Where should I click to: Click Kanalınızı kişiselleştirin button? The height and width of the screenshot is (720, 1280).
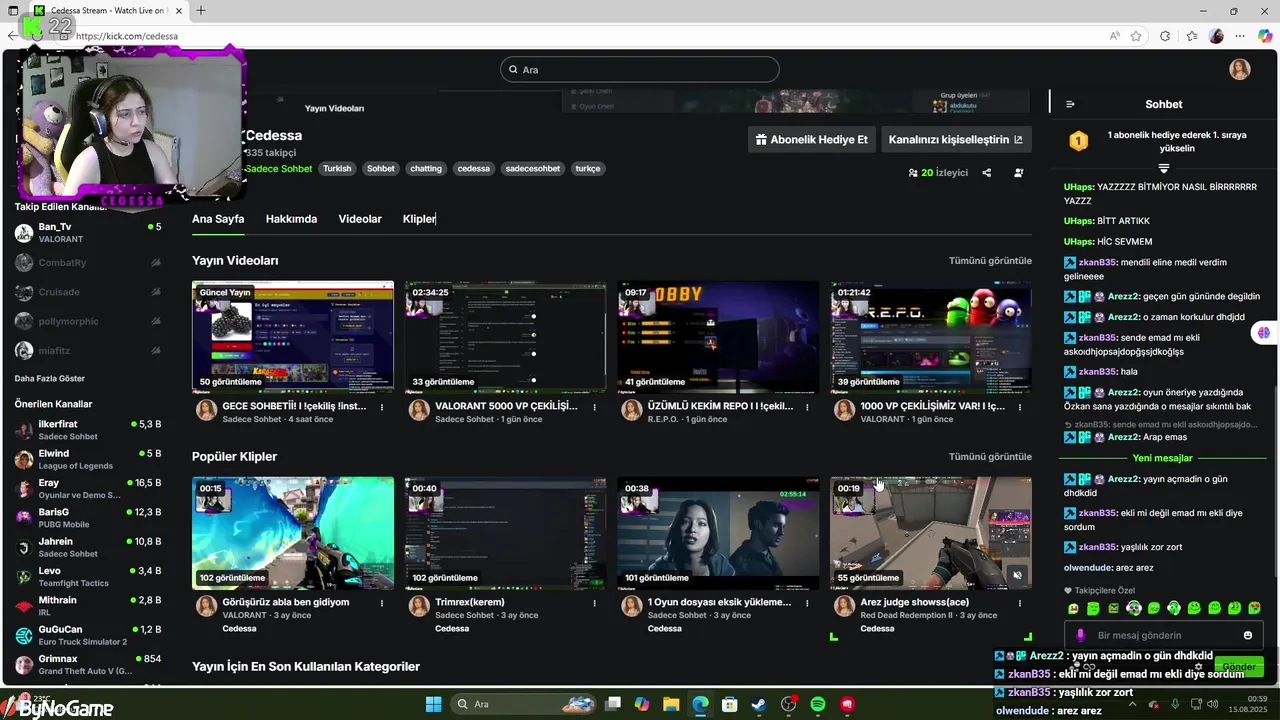[x=956, y=140]
